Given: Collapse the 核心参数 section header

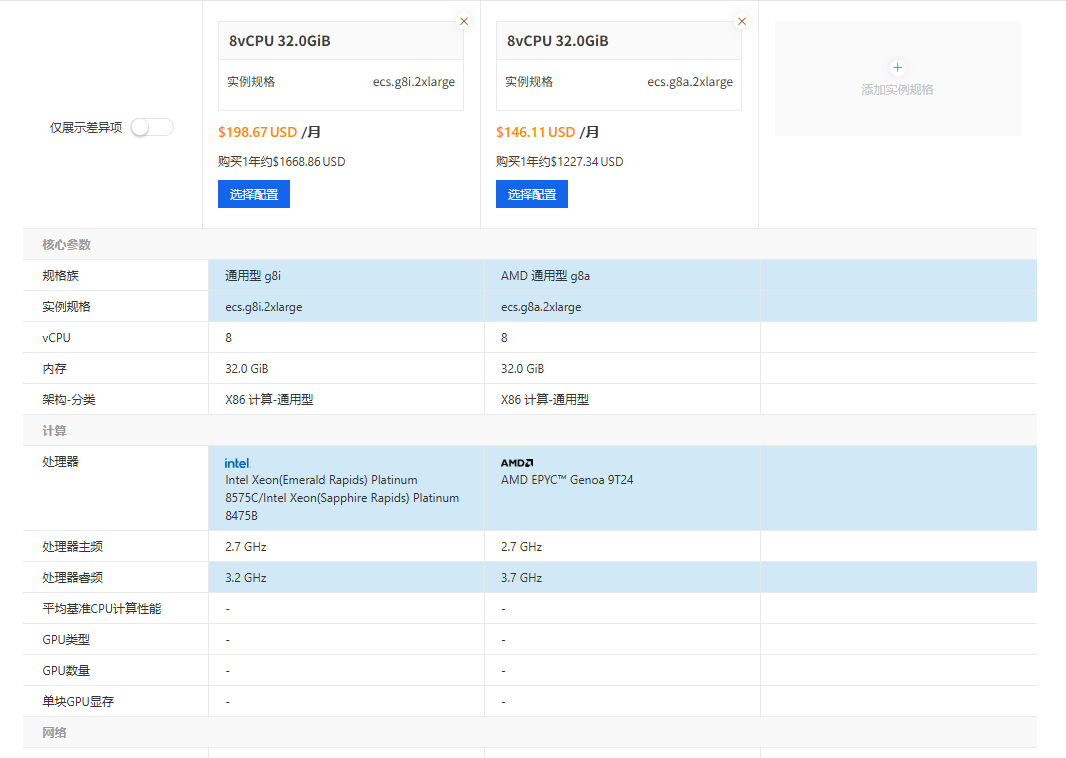Looking at the screenshot, I should click(67, 245).
